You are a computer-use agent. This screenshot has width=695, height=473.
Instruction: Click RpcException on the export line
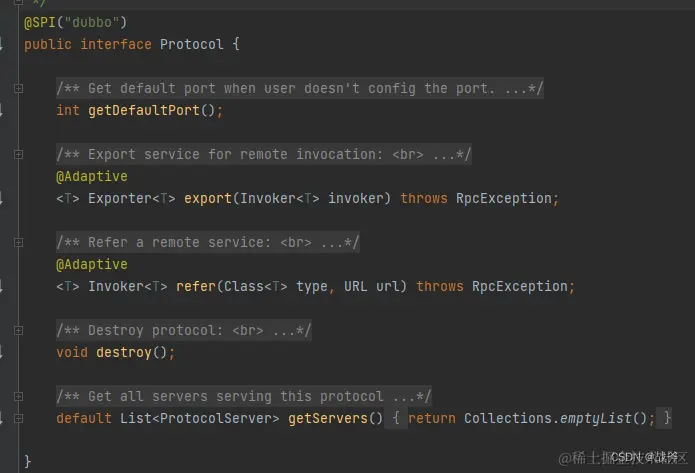[x=504, y=198]
